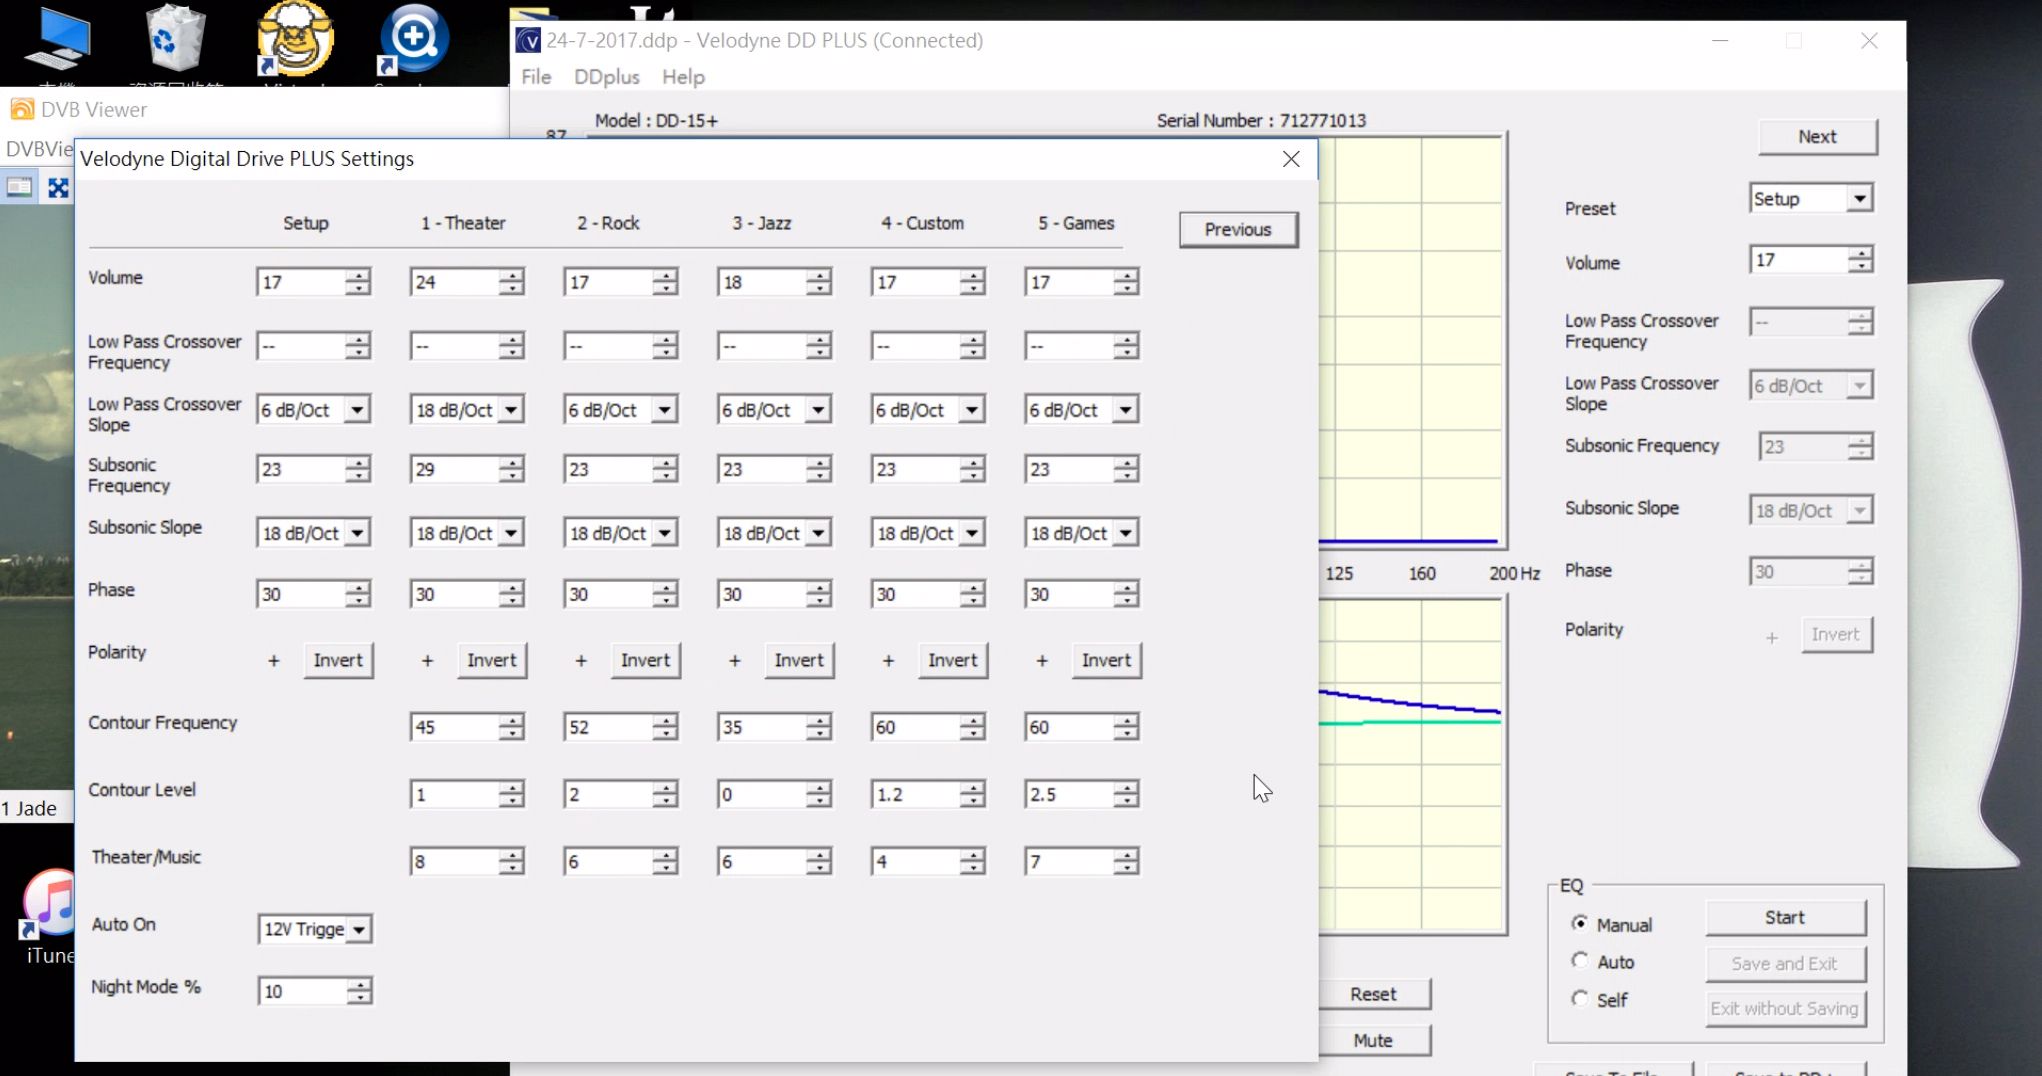Invert polarity for 3 - Jazz preset
Image resolution: width=2042 pixels, height=1076 pixels.
point(799,660)
